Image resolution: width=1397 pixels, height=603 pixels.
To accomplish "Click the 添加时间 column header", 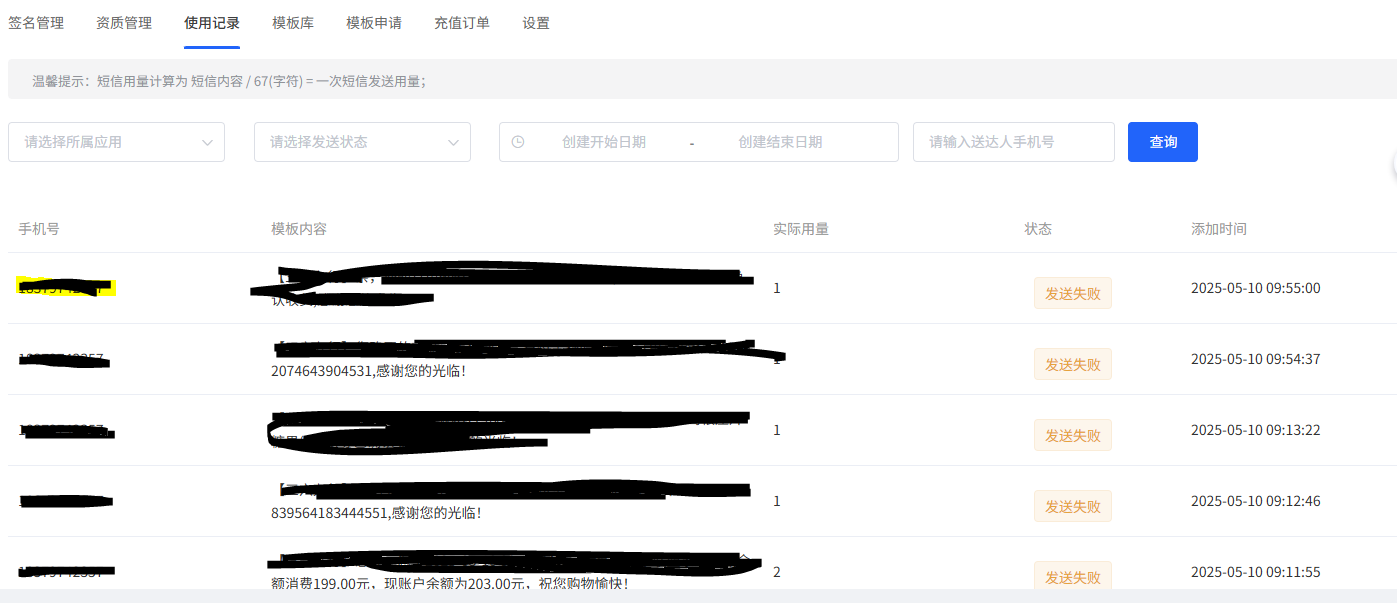I will pos(1219,229).
